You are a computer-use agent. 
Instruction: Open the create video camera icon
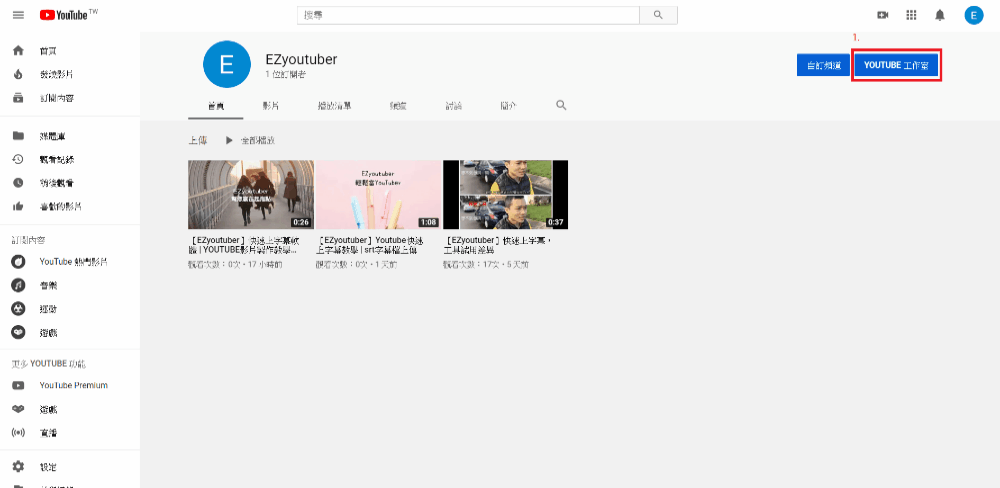click(883, 15)
